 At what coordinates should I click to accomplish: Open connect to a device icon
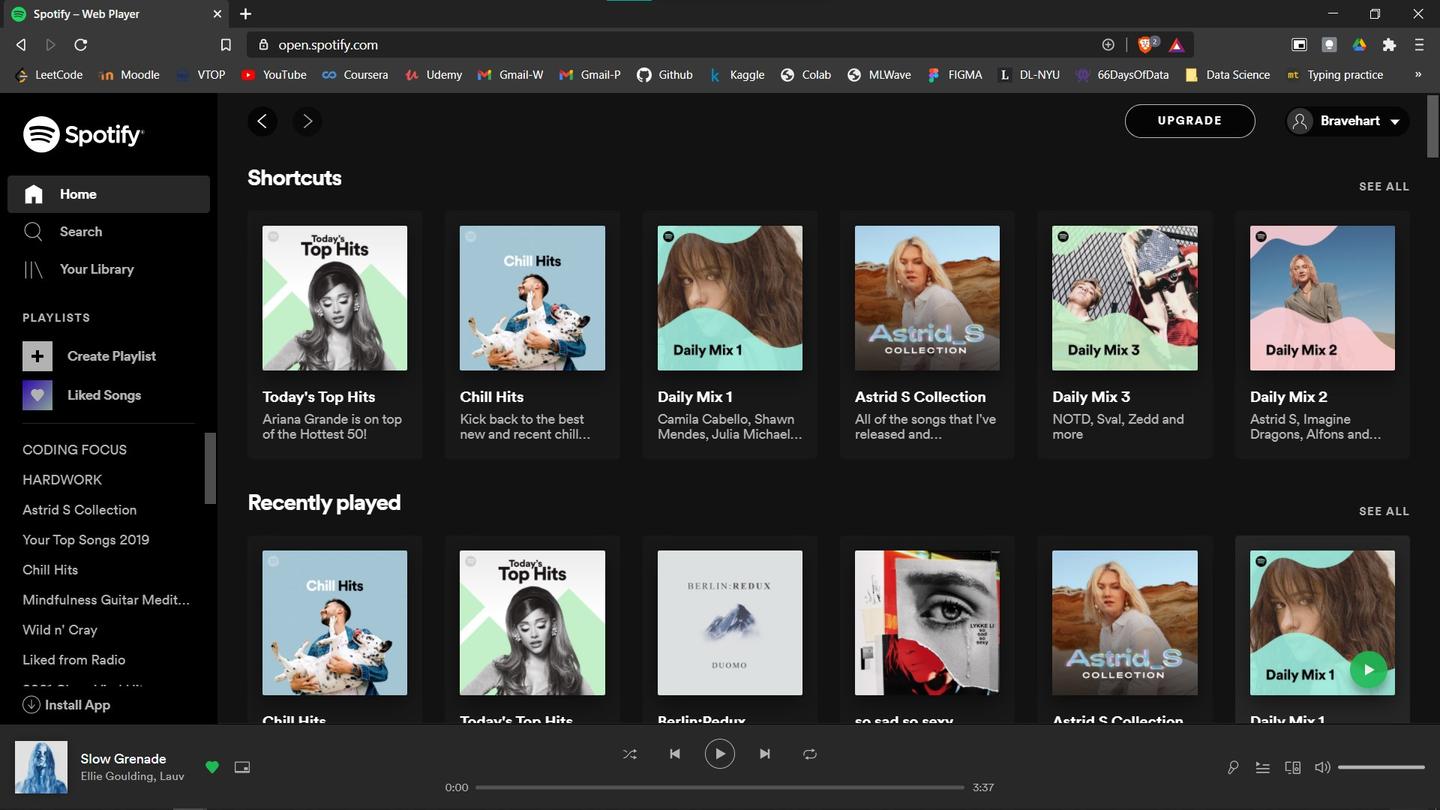(x=1293, y=768)
